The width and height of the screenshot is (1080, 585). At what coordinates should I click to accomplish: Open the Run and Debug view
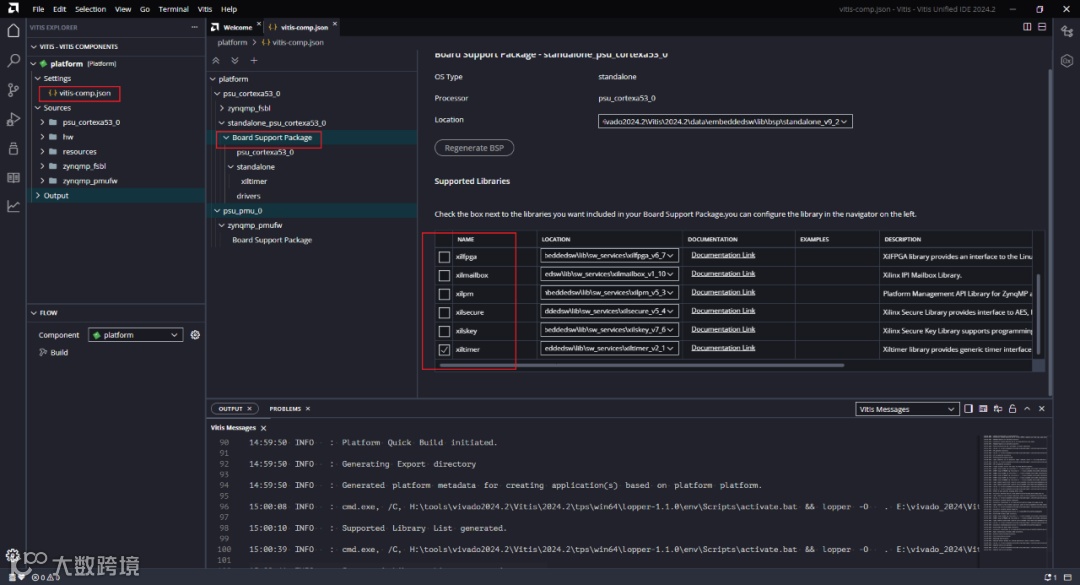pyautogui.click(x=13, y=119)
